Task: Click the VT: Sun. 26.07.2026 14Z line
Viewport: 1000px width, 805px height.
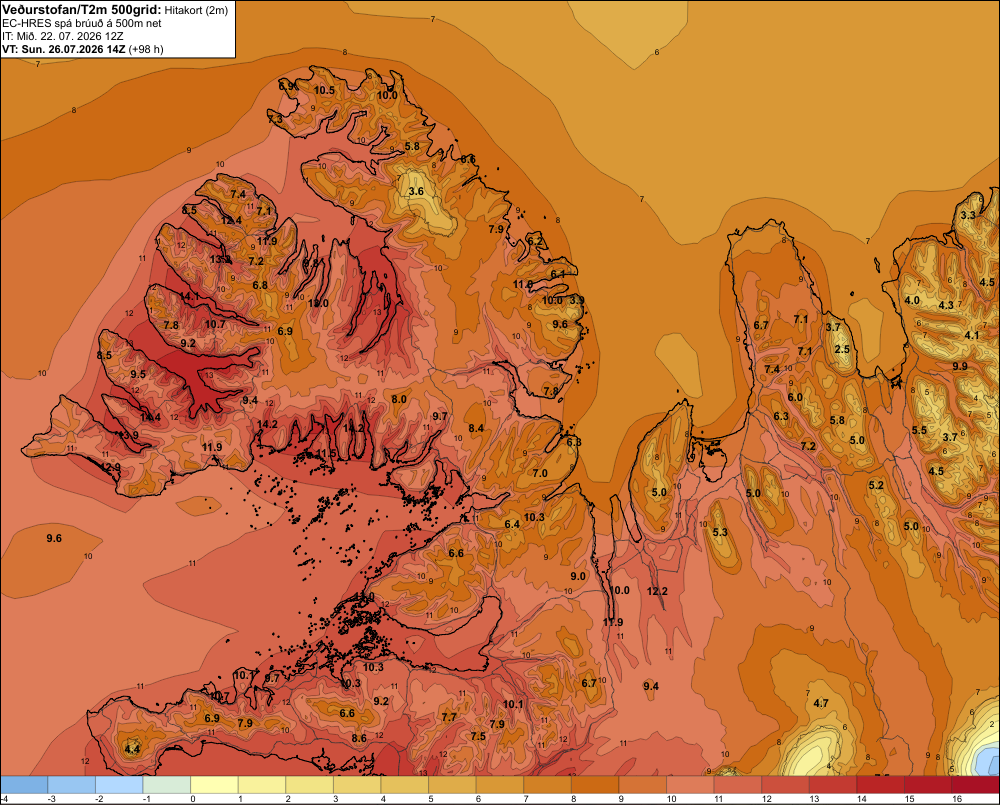Action: tap(83, 49)
